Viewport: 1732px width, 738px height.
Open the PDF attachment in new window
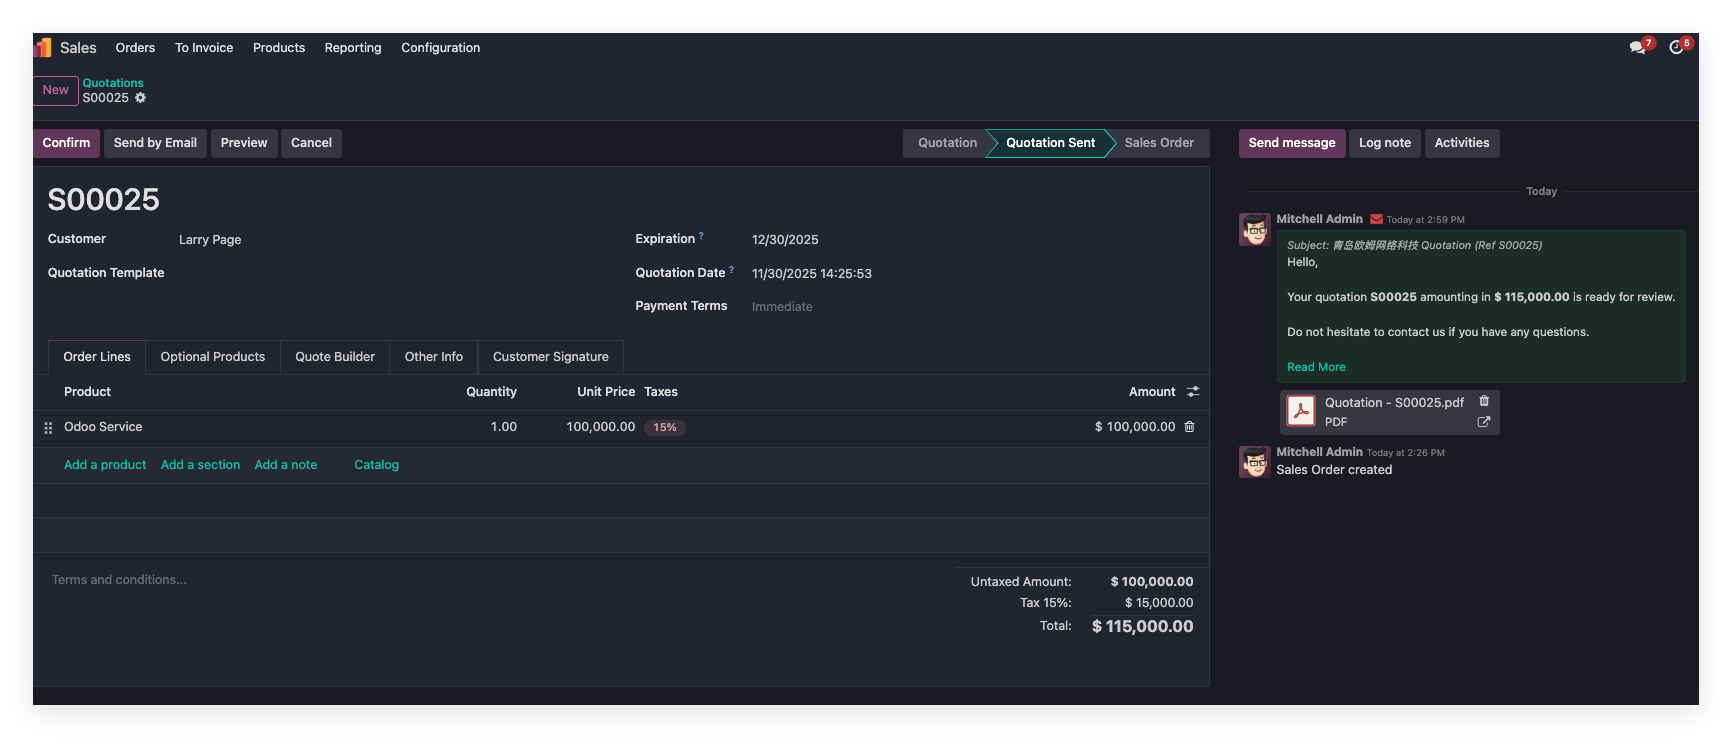(1484, 422)
